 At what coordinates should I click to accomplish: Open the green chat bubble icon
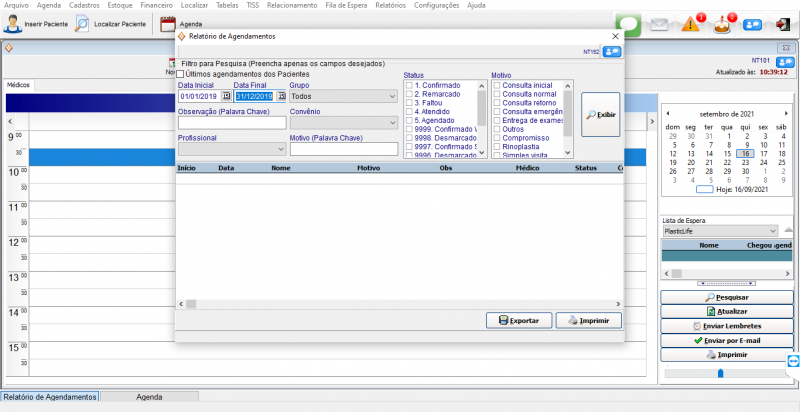point(628,24)
